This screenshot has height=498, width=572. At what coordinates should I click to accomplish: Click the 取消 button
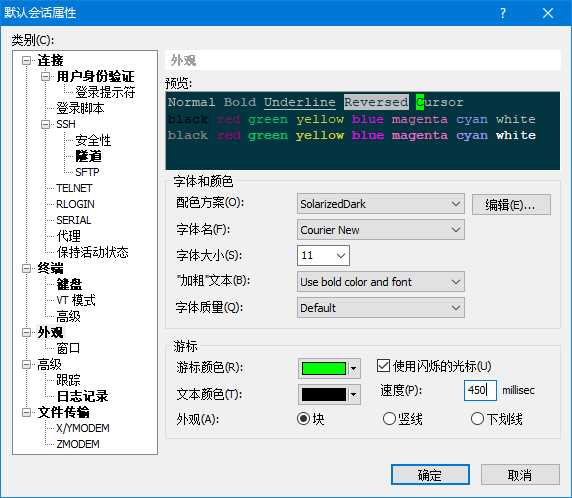[x=520, y=474]
